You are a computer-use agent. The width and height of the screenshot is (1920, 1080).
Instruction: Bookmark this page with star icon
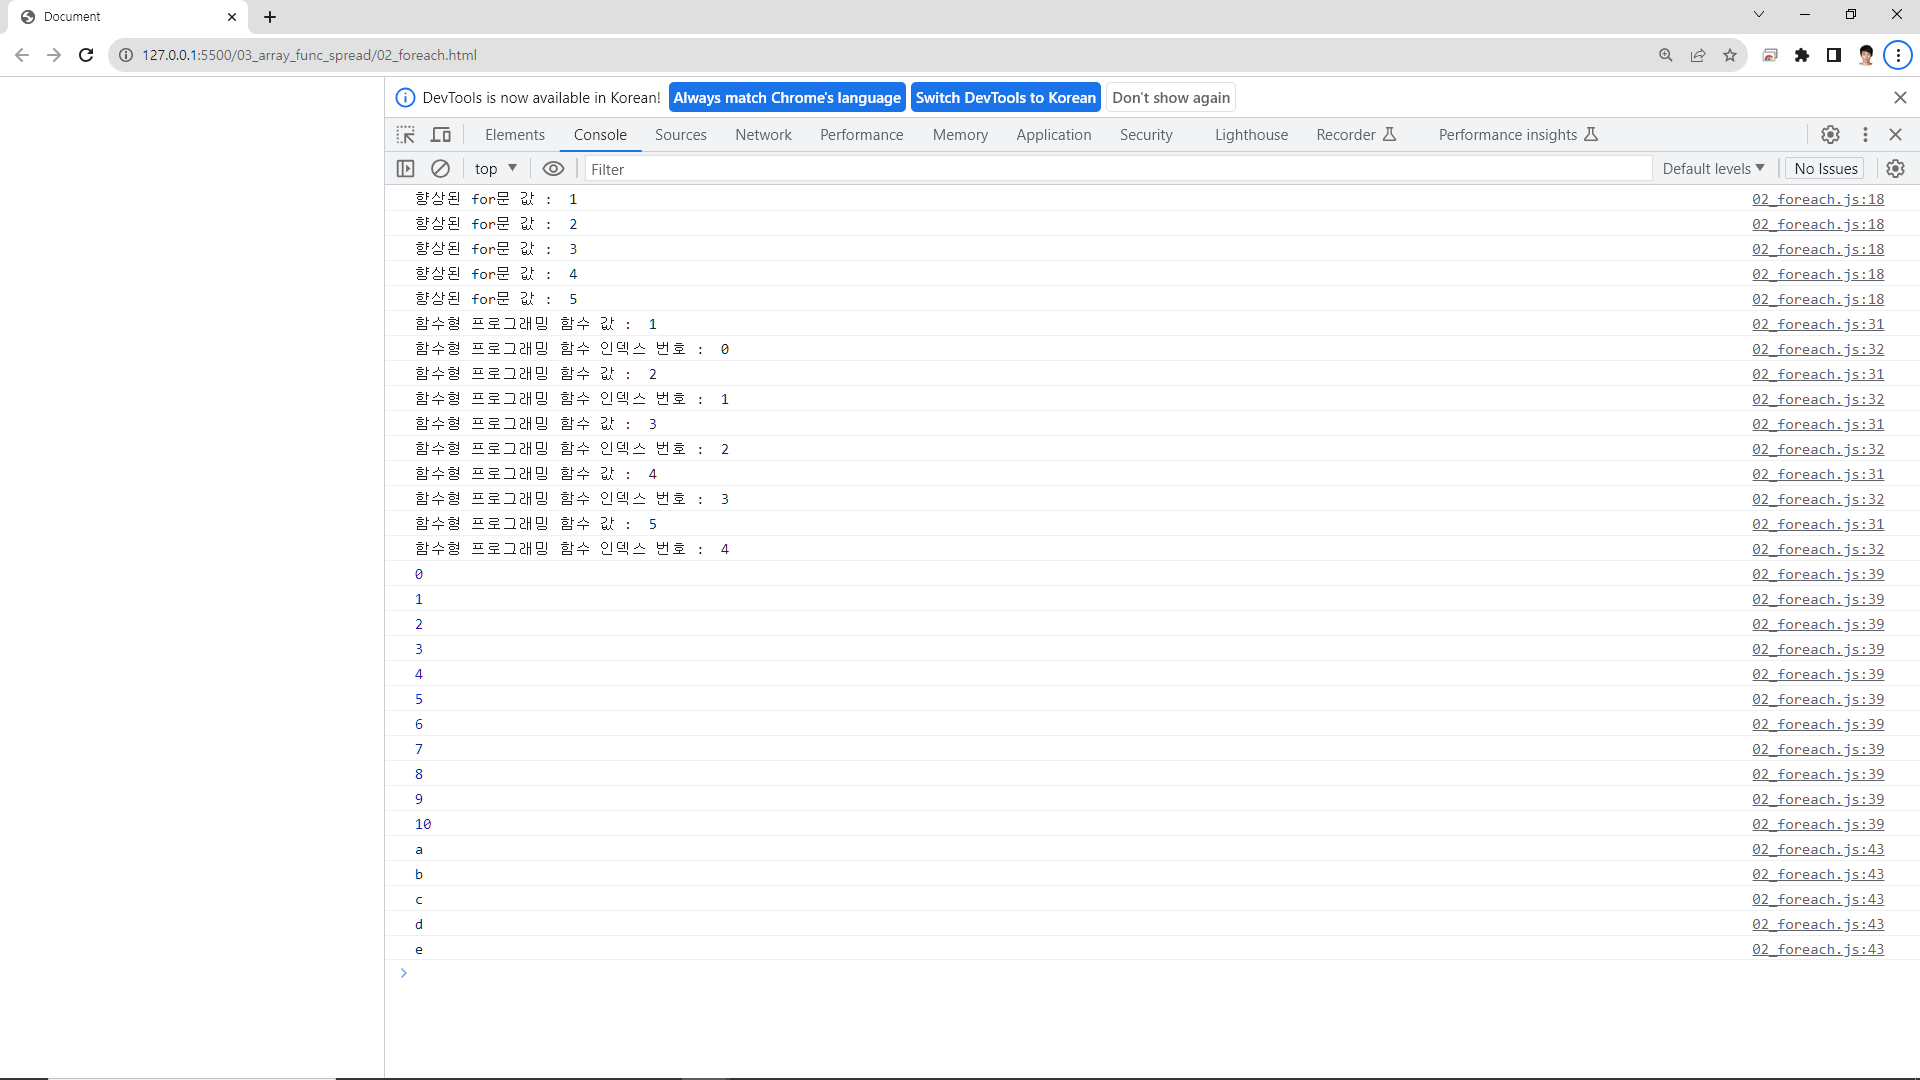click(x=1730, y=55)
